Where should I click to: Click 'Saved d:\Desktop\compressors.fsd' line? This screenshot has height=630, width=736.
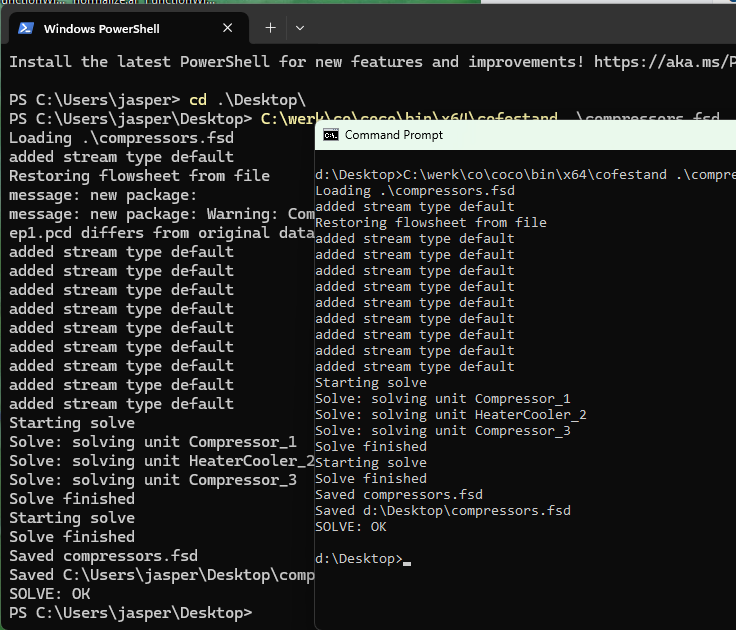(442, 511)
